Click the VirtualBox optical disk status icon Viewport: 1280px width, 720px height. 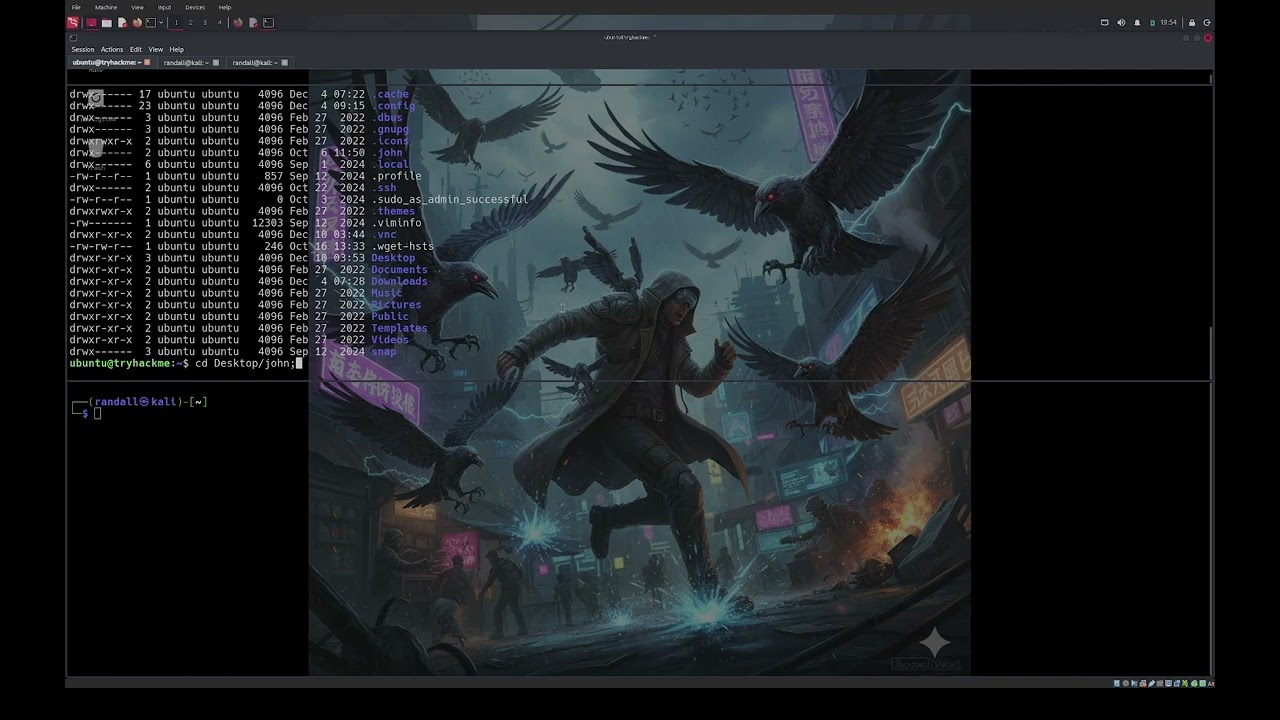[1126, 684]
